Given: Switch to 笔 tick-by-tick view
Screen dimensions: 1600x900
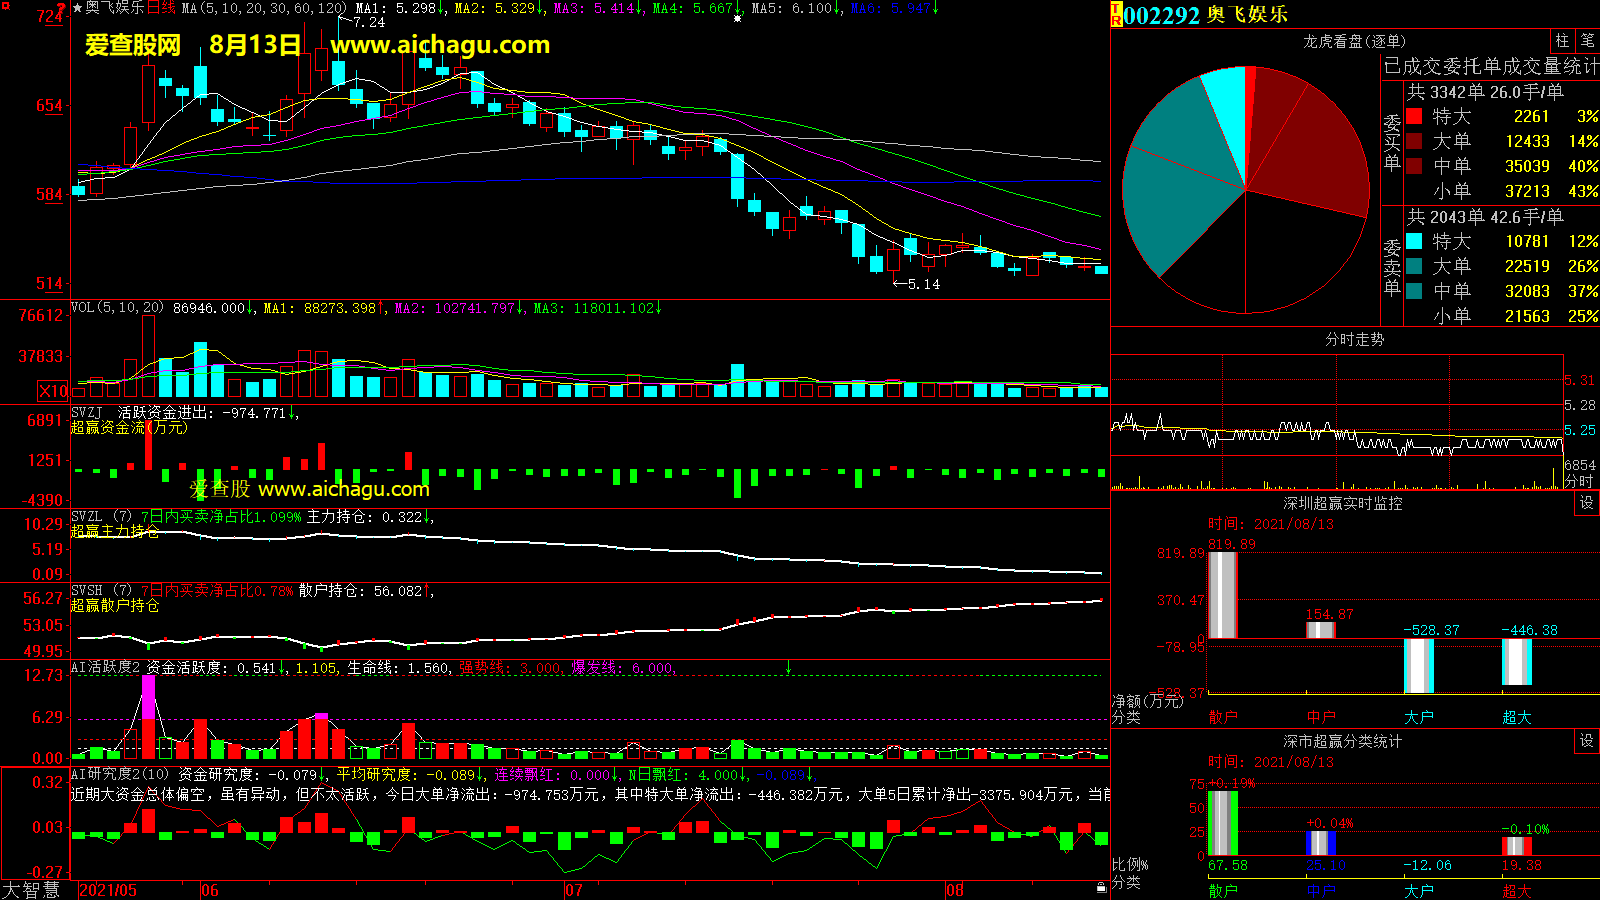Looking at the screenshot, I should coord(1587,41).
